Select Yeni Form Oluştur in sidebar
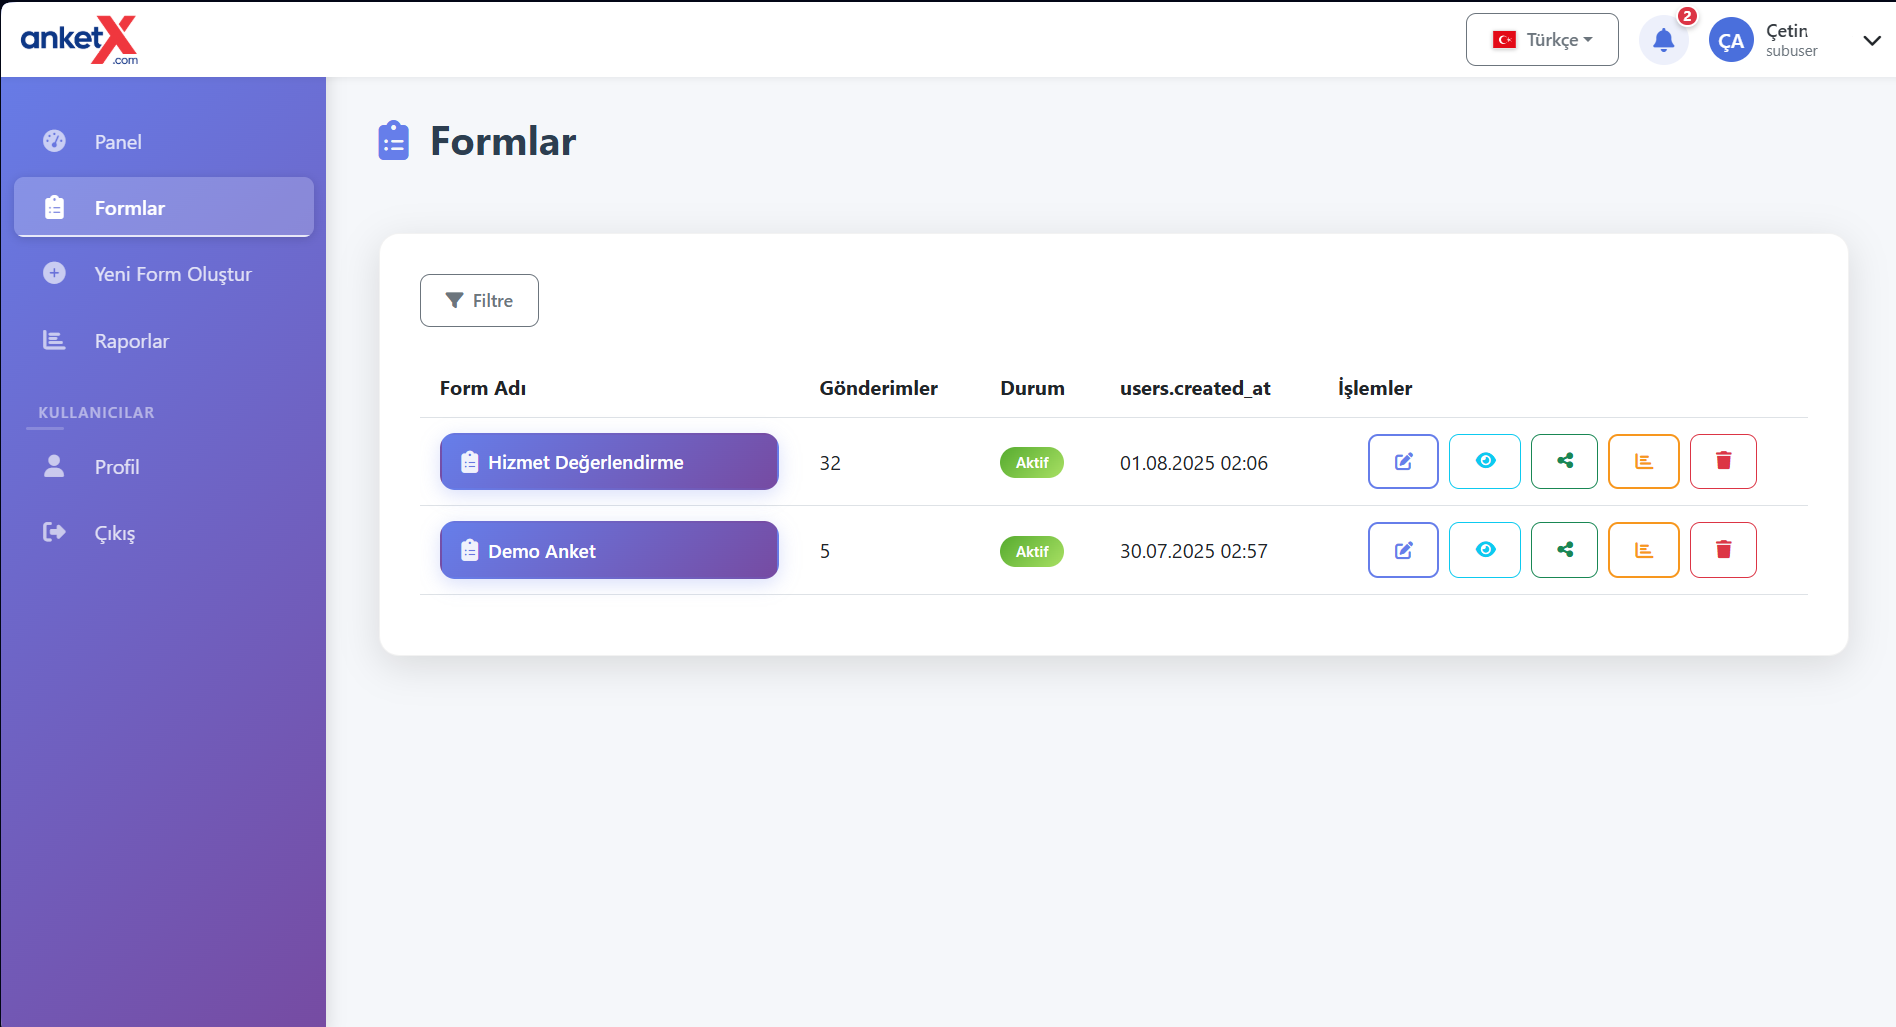 click(172, 274)
